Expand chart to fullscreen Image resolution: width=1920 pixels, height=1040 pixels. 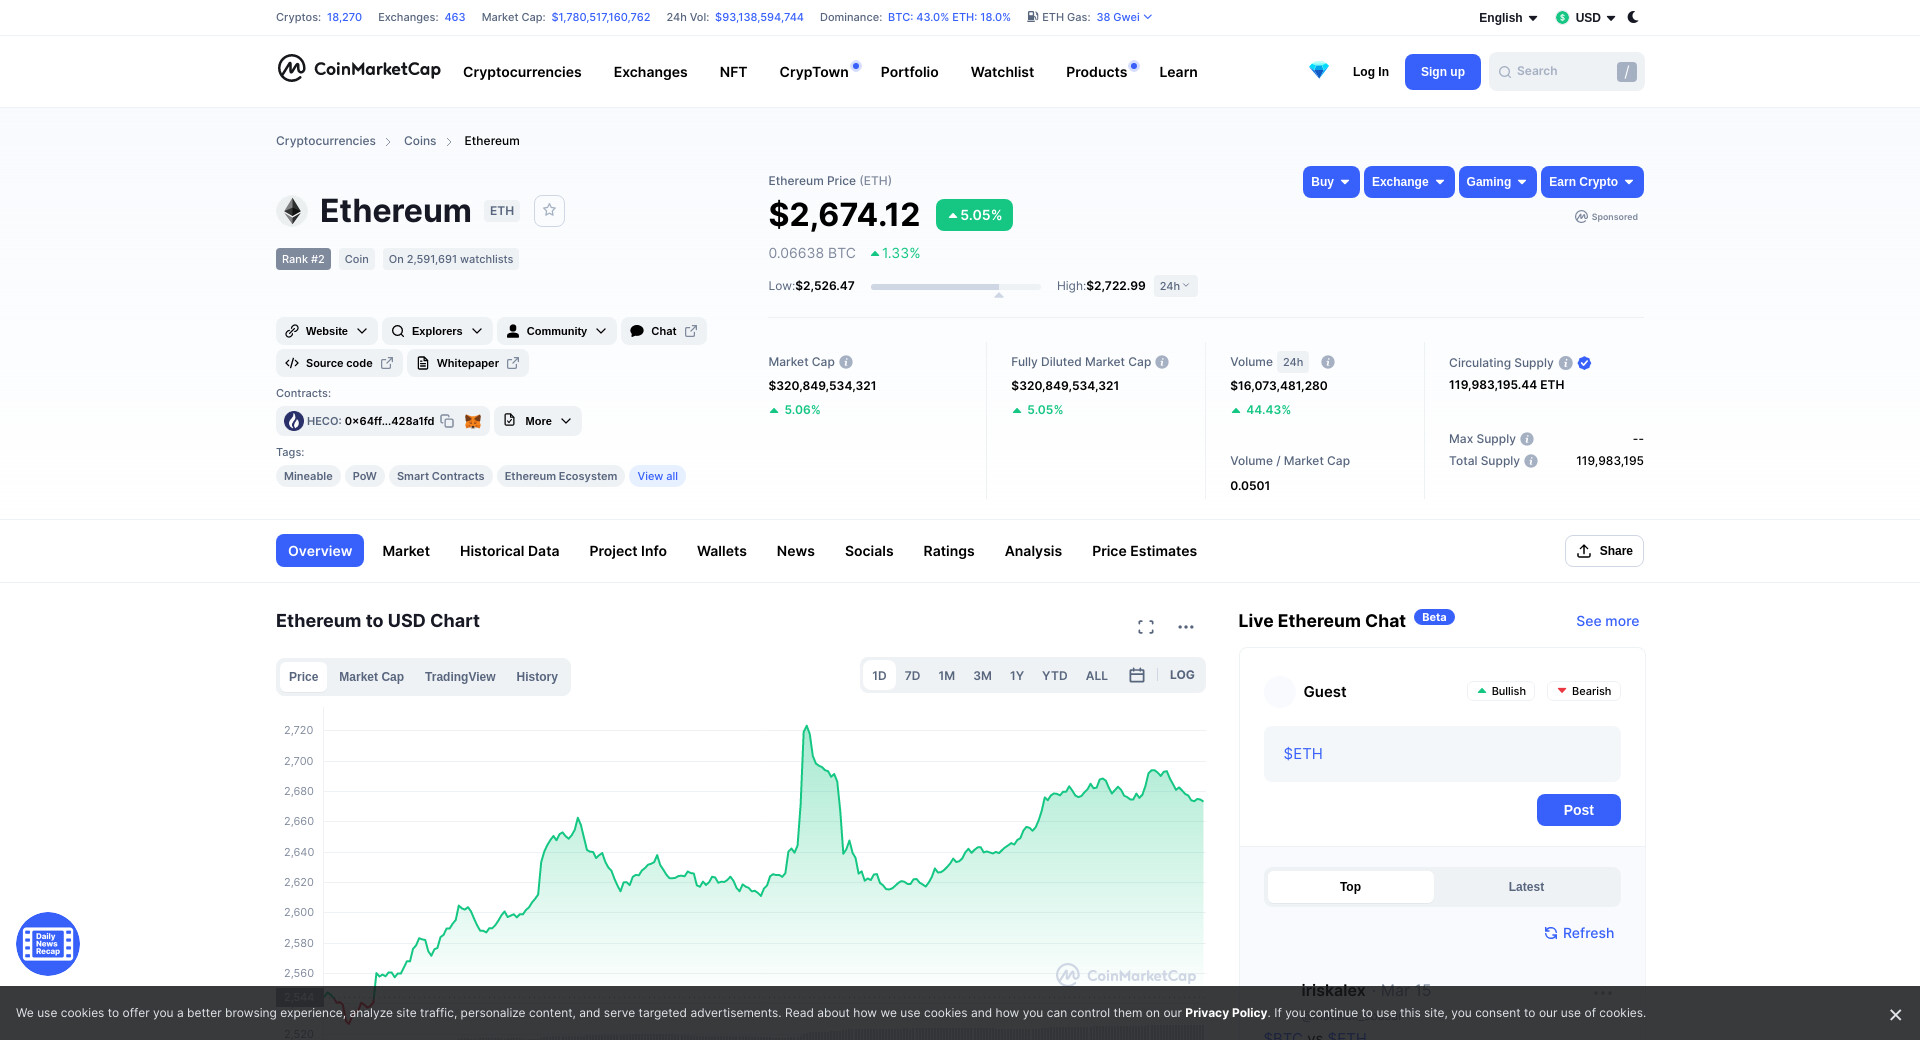click(1146, 627)
